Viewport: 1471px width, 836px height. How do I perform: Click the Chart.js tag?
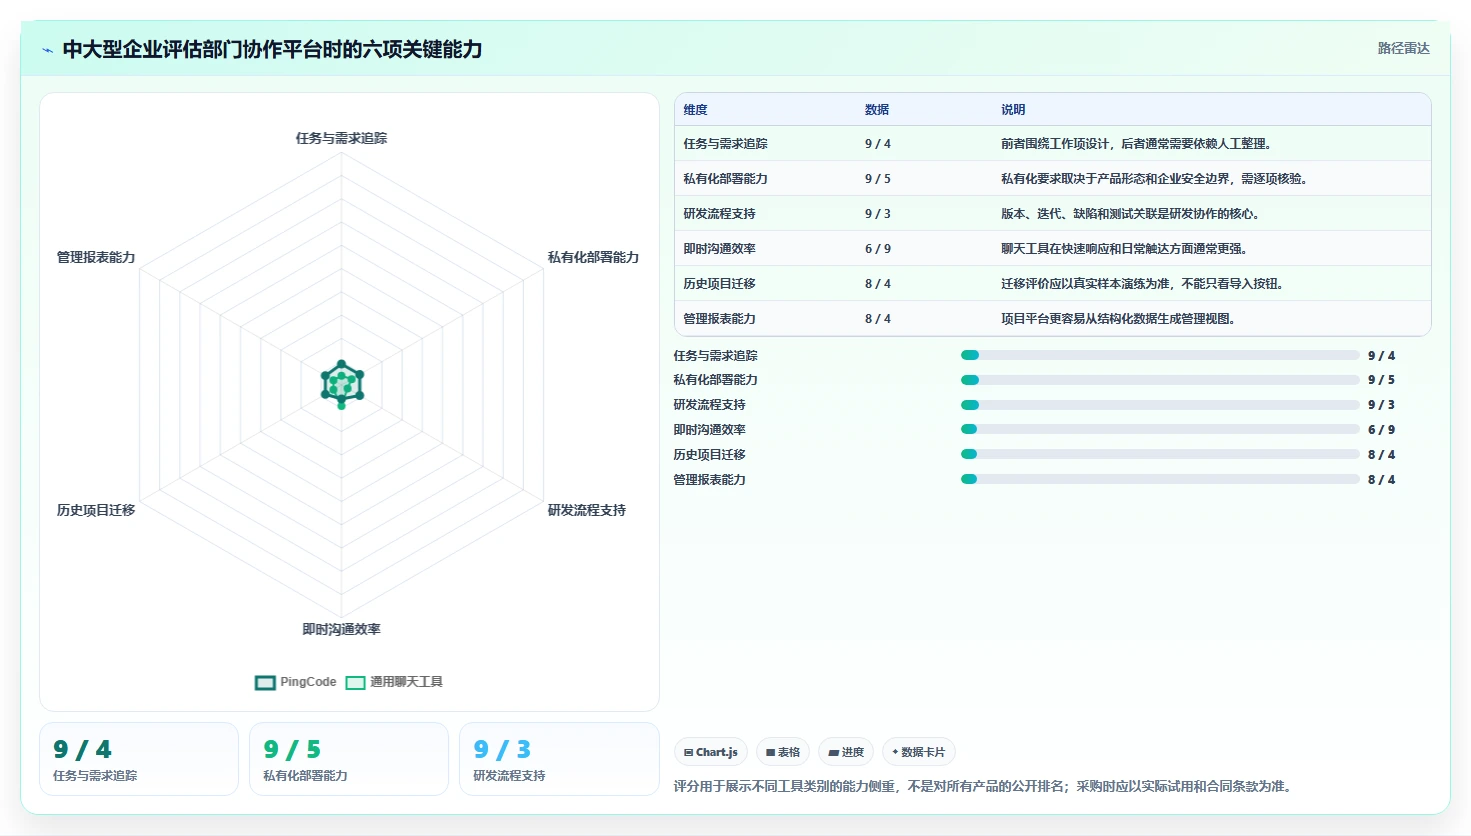coord(711,752)
